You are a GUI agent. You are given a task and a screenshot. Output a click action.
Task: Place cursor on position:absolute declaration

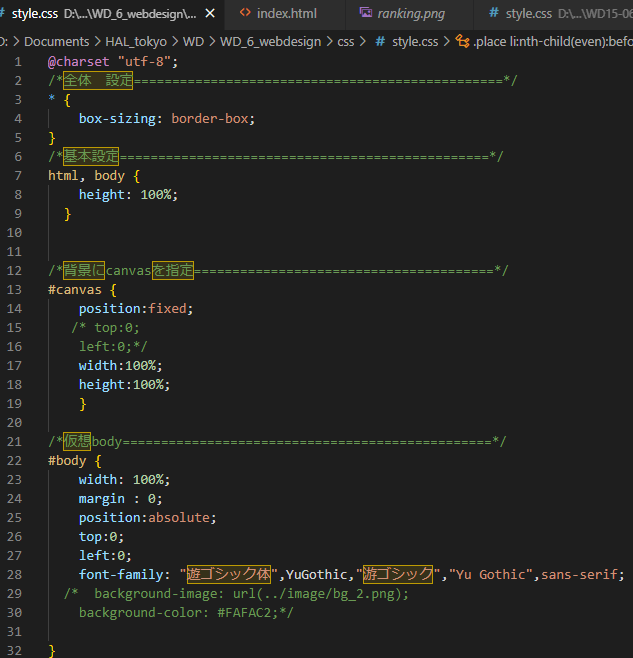[147, 518]
